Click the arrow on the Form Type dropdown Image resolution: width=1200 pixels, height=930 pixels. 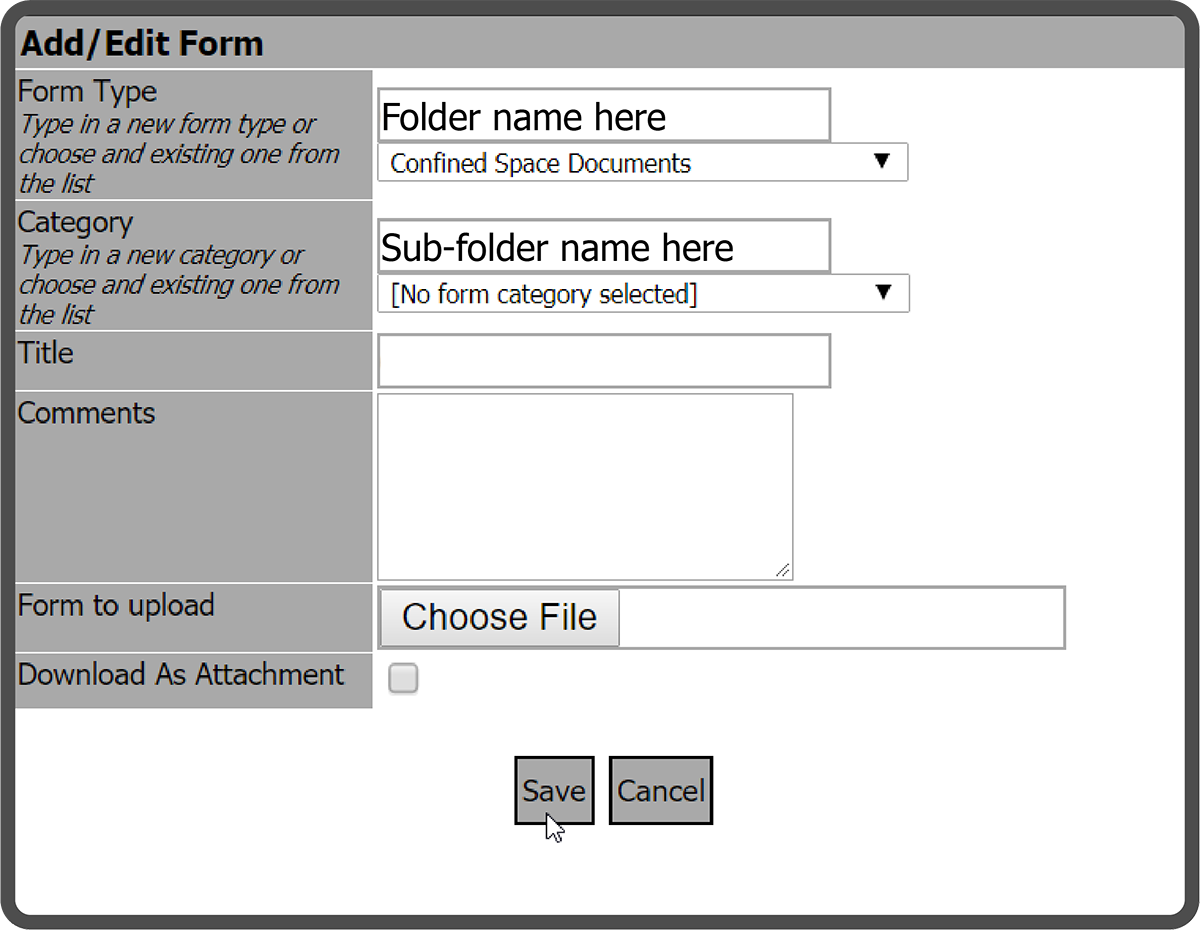[881, 162]
